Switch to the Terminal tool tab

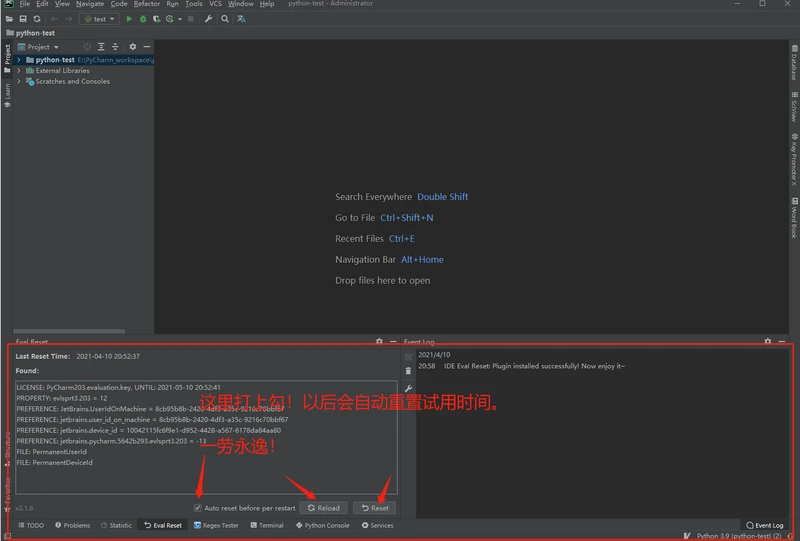click(x=266, y=525)
